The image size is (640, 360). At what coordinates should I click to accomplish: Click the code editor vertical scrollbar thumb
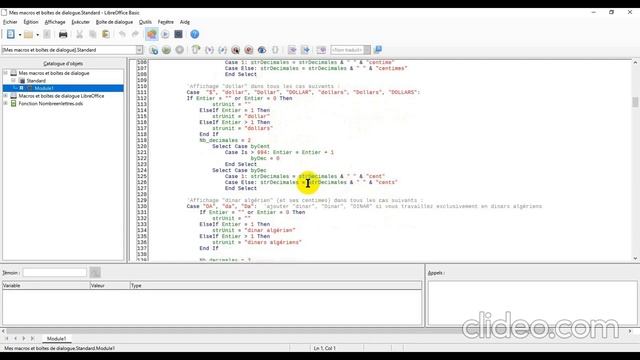(x=635, y=102)
